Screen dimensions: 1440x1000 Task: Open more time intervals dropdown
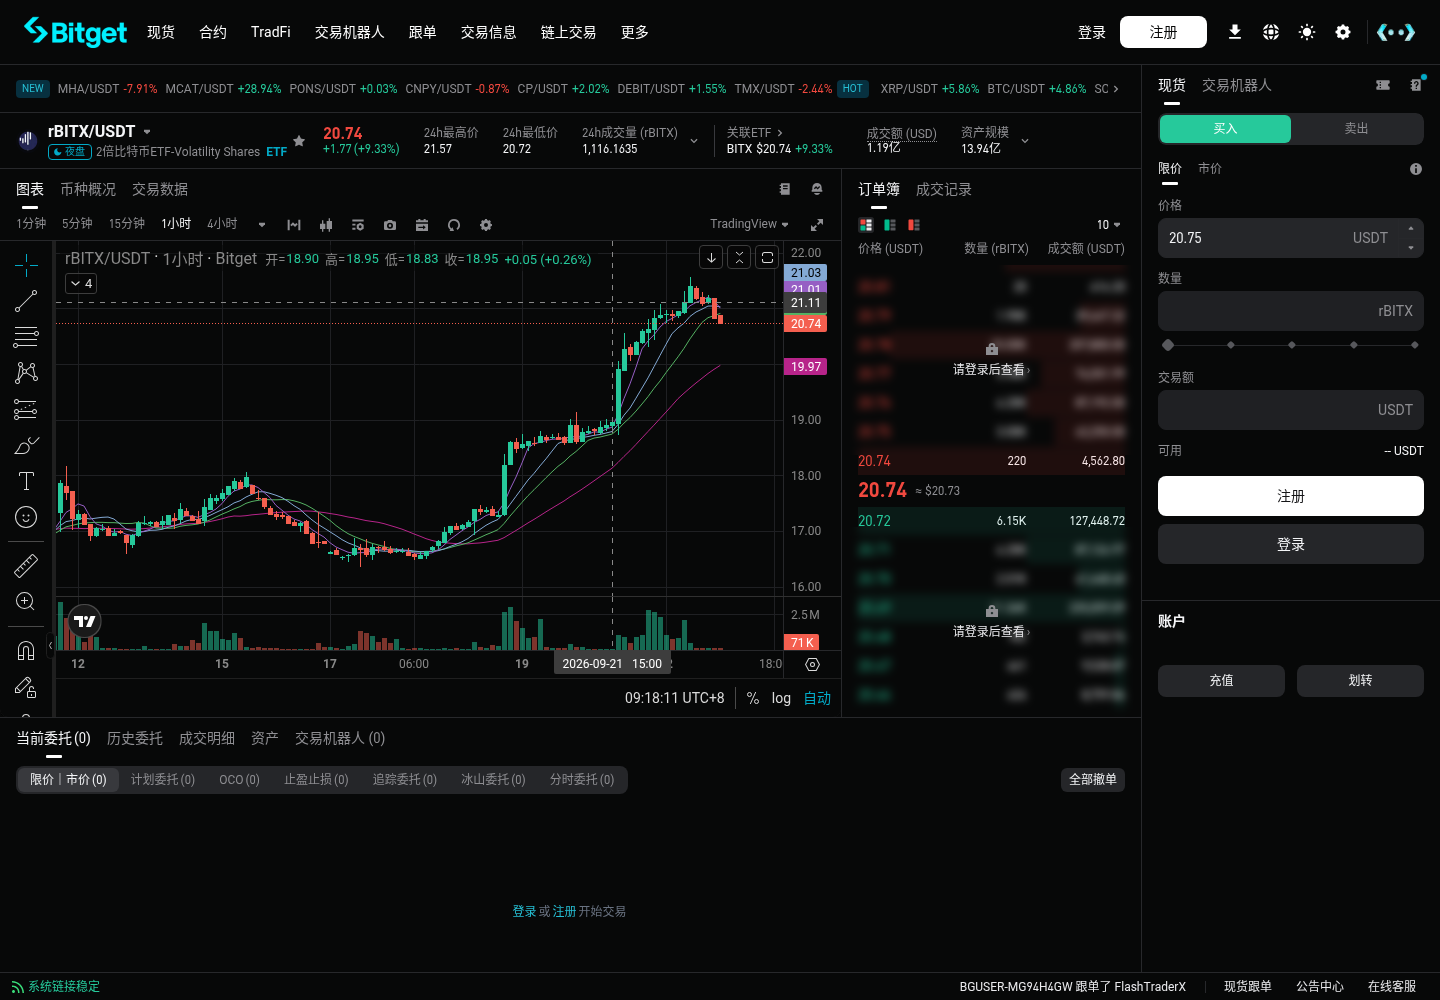tap(262, 225)
